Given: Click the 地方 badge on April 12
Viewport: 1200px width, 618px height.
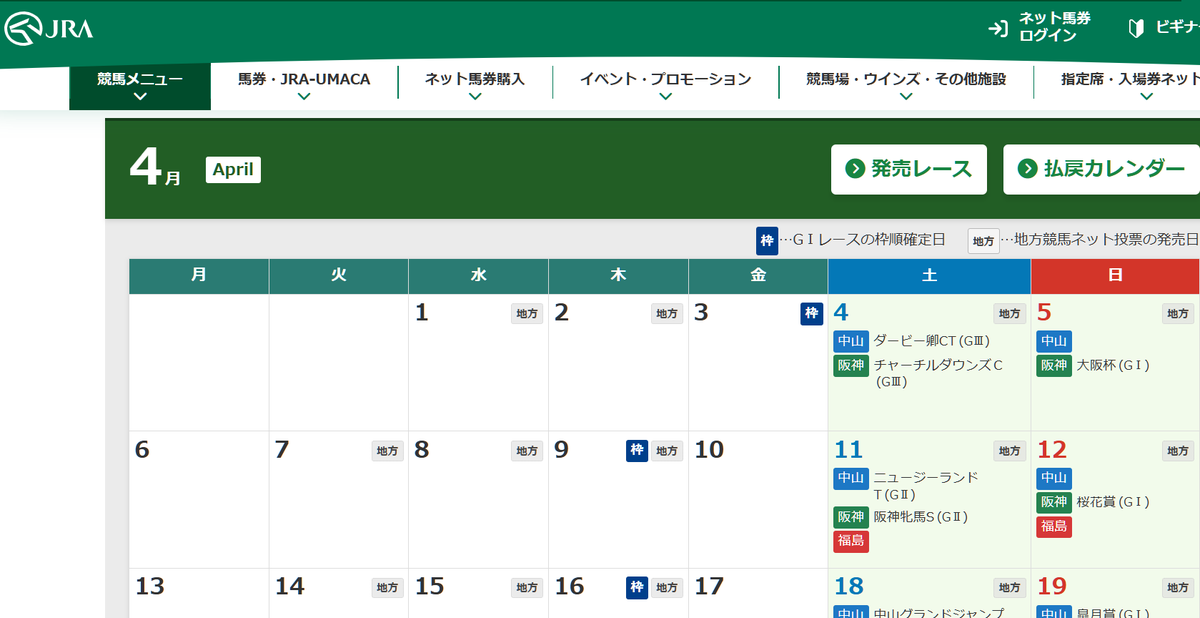Looking at the screenshot, I should point(1178,451).
